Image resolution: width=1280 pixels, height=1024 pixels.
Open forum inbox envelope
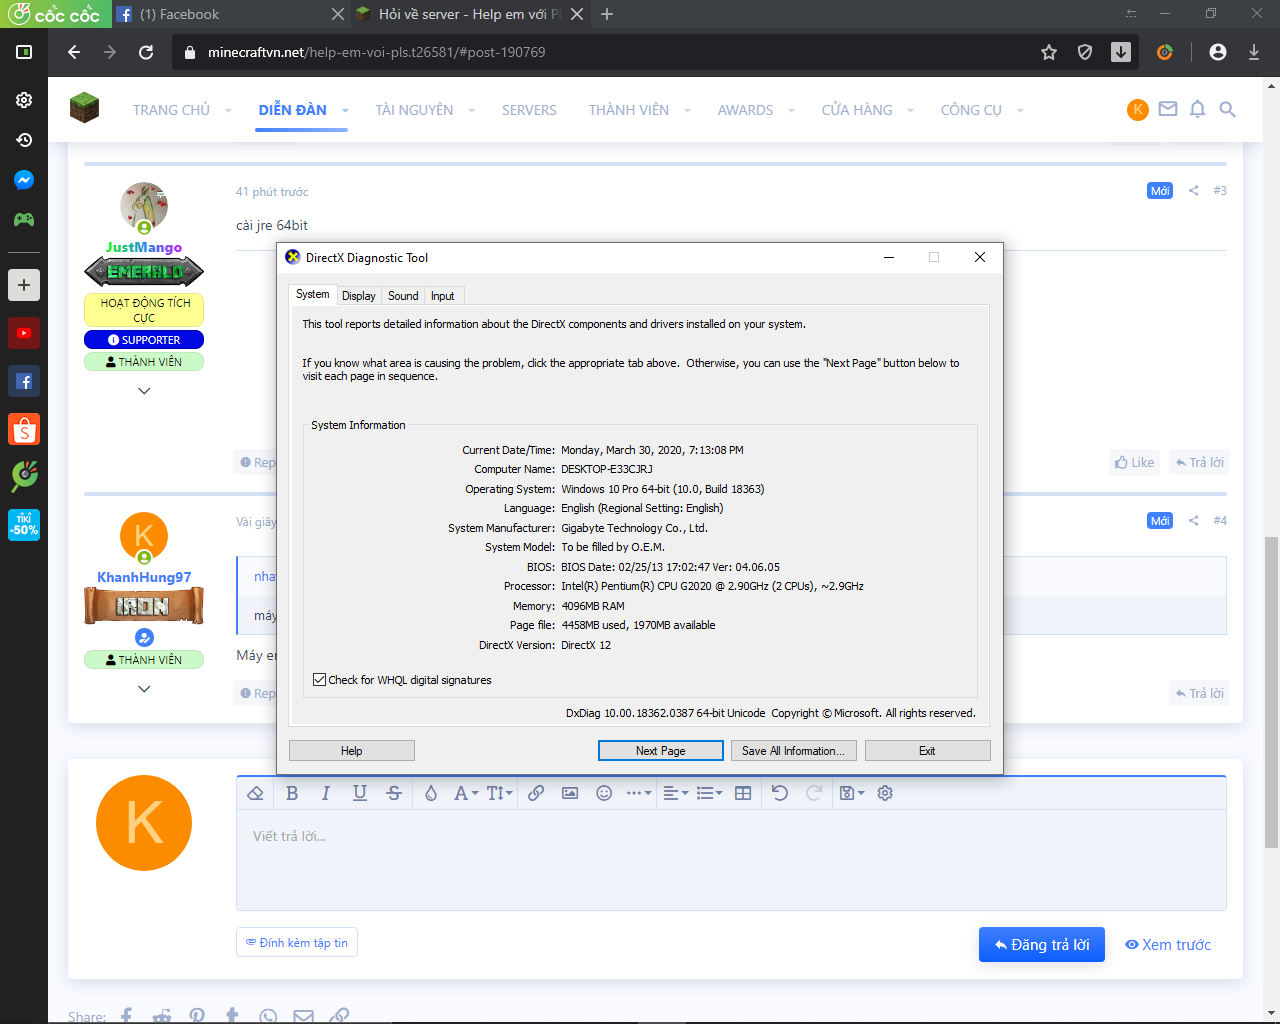pos(1168,109)
